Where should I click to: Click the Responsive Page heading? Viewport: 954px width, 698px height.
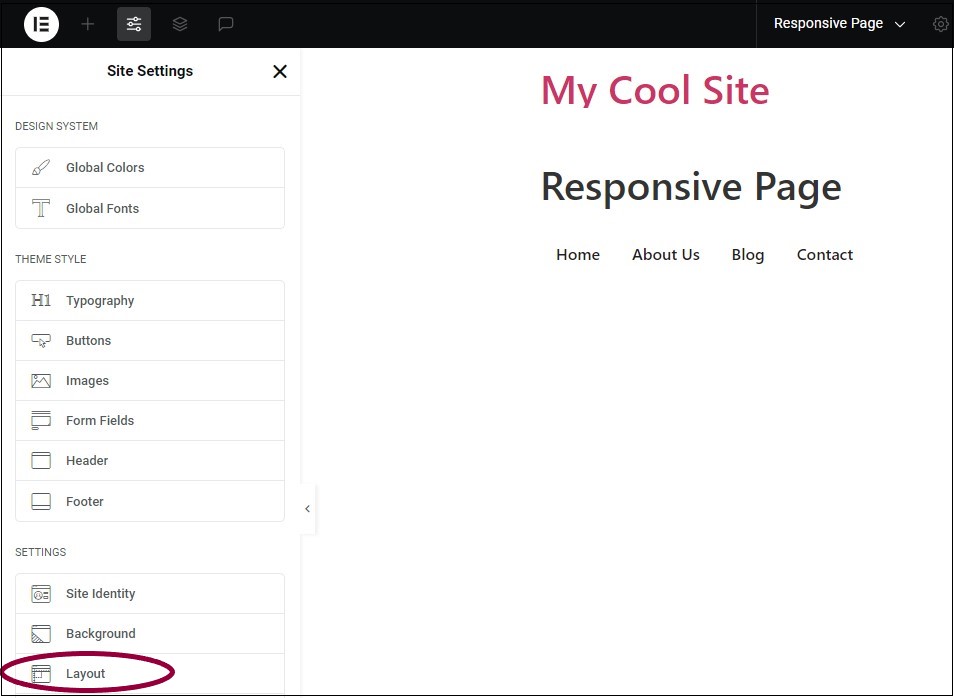[x=691, y=187]
